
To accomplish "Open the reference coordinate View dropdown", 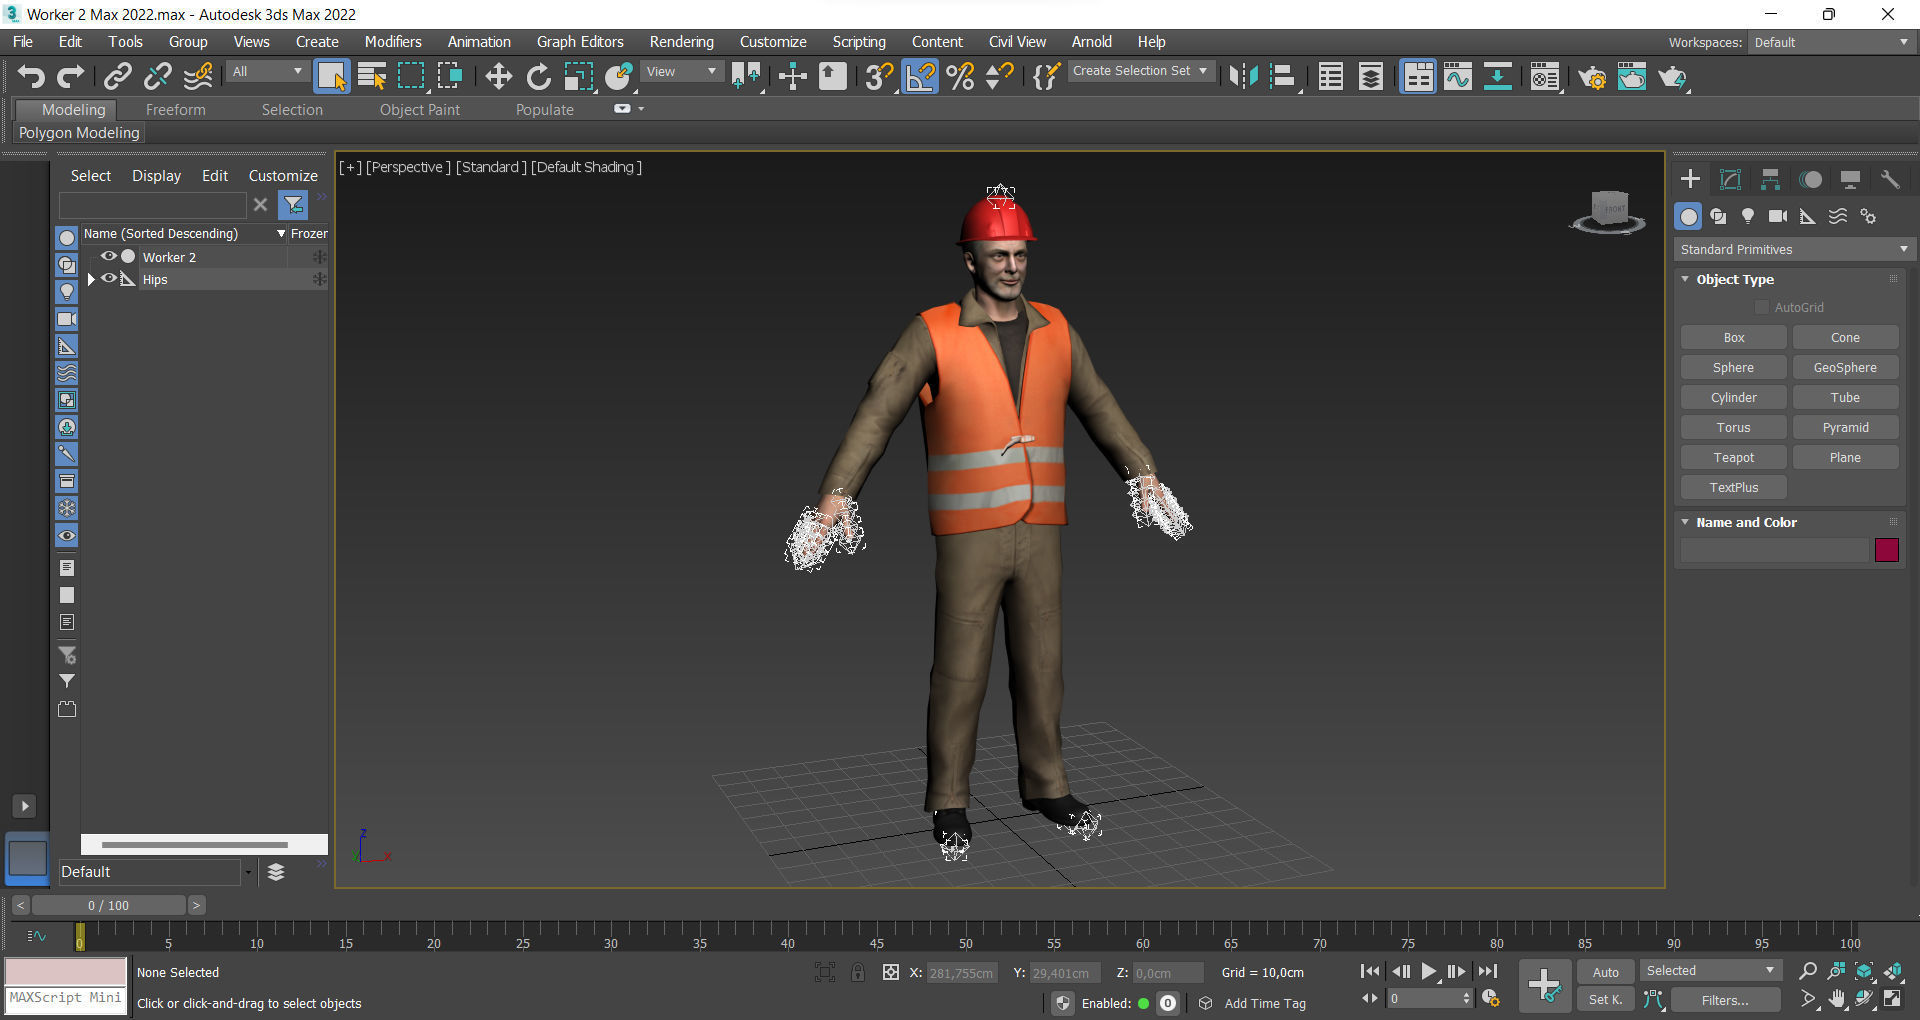I will coord(682,72).
